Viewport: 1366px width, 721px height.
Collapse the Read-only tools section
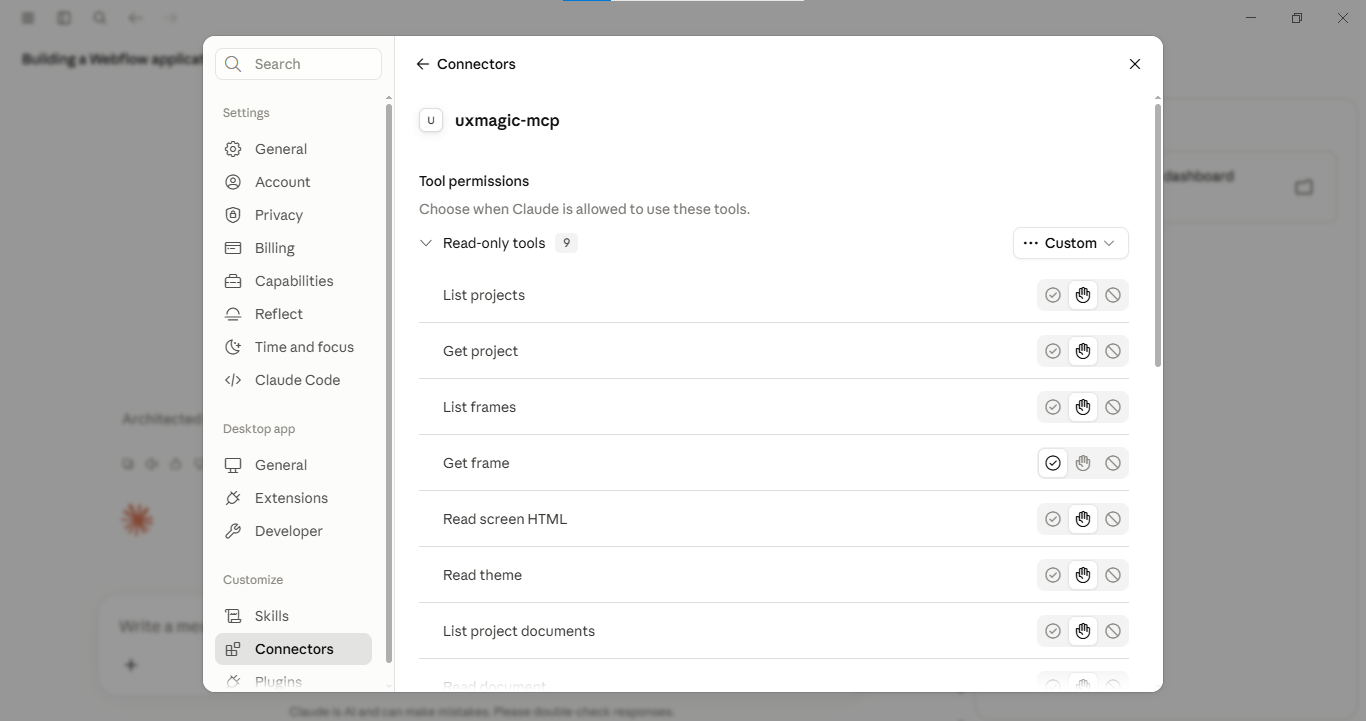click(426, 243)
